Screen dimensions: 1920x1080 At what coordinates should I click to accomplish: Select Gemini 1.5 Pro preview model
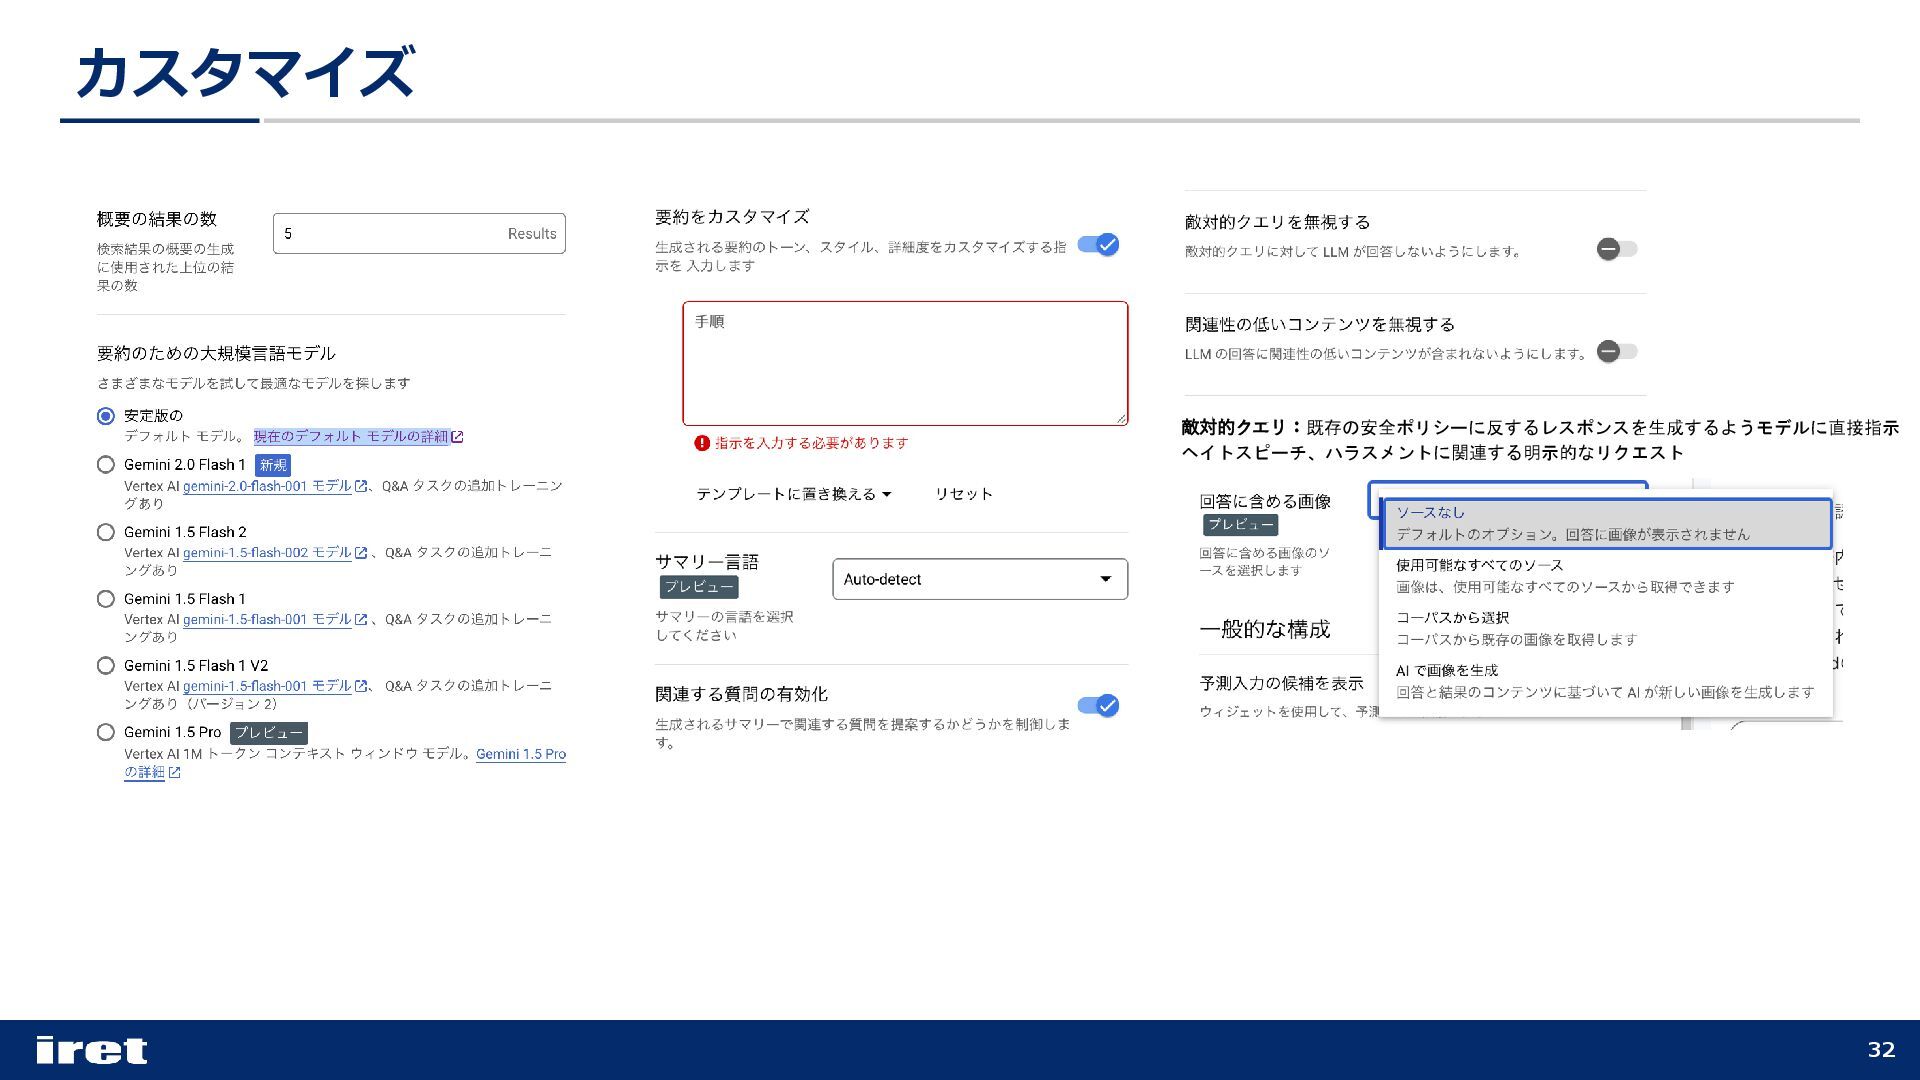point(106,732)
